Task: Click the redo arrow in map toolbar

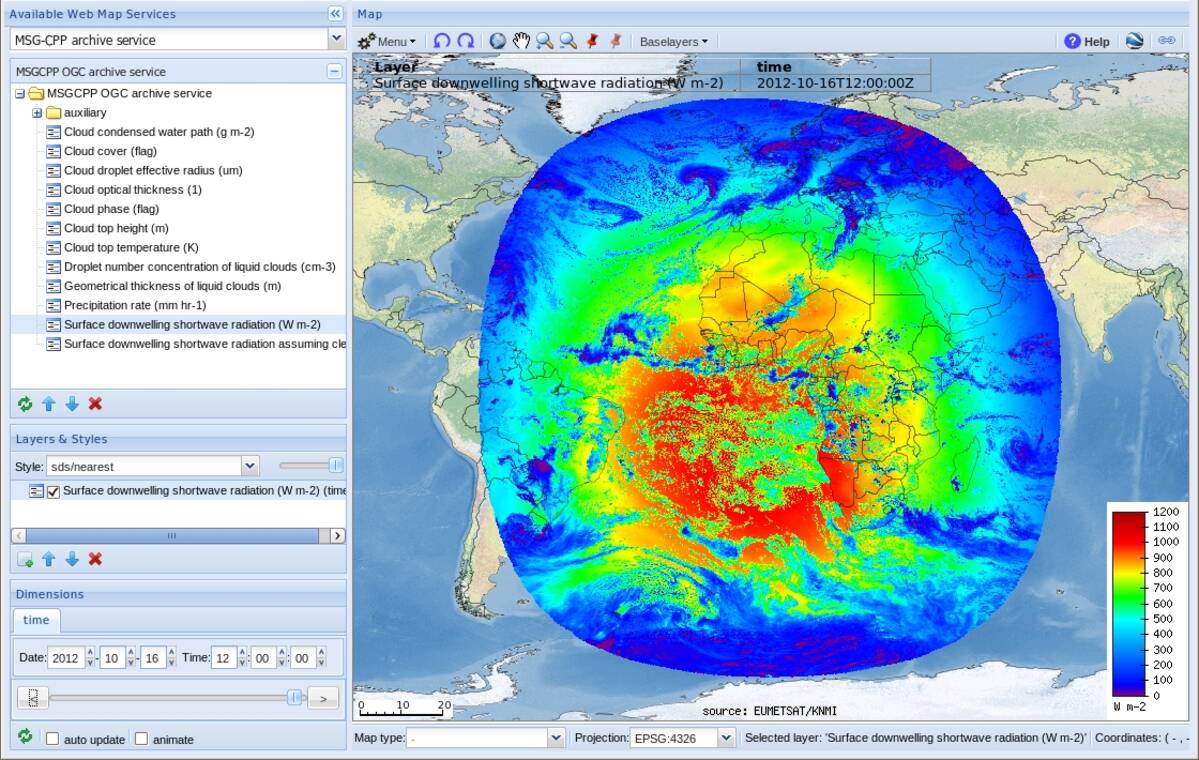Action: pos(465,41)
